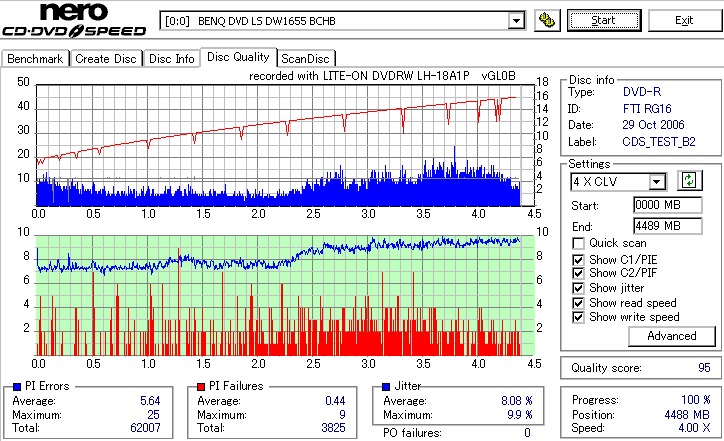Disable Show write speed checkbox
The width and height of the screenshot is (724, 441).
(x=578, y=317)
